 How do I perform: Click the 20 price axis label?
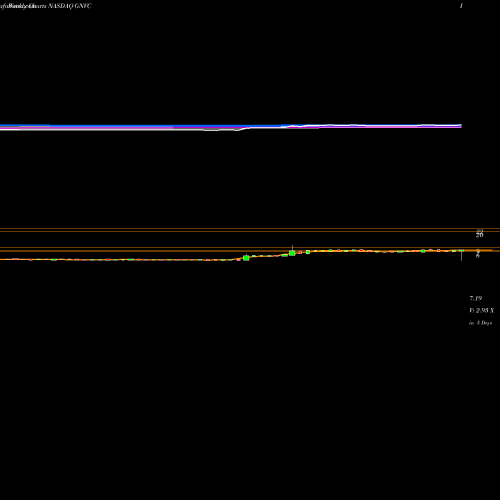[479, 235]
